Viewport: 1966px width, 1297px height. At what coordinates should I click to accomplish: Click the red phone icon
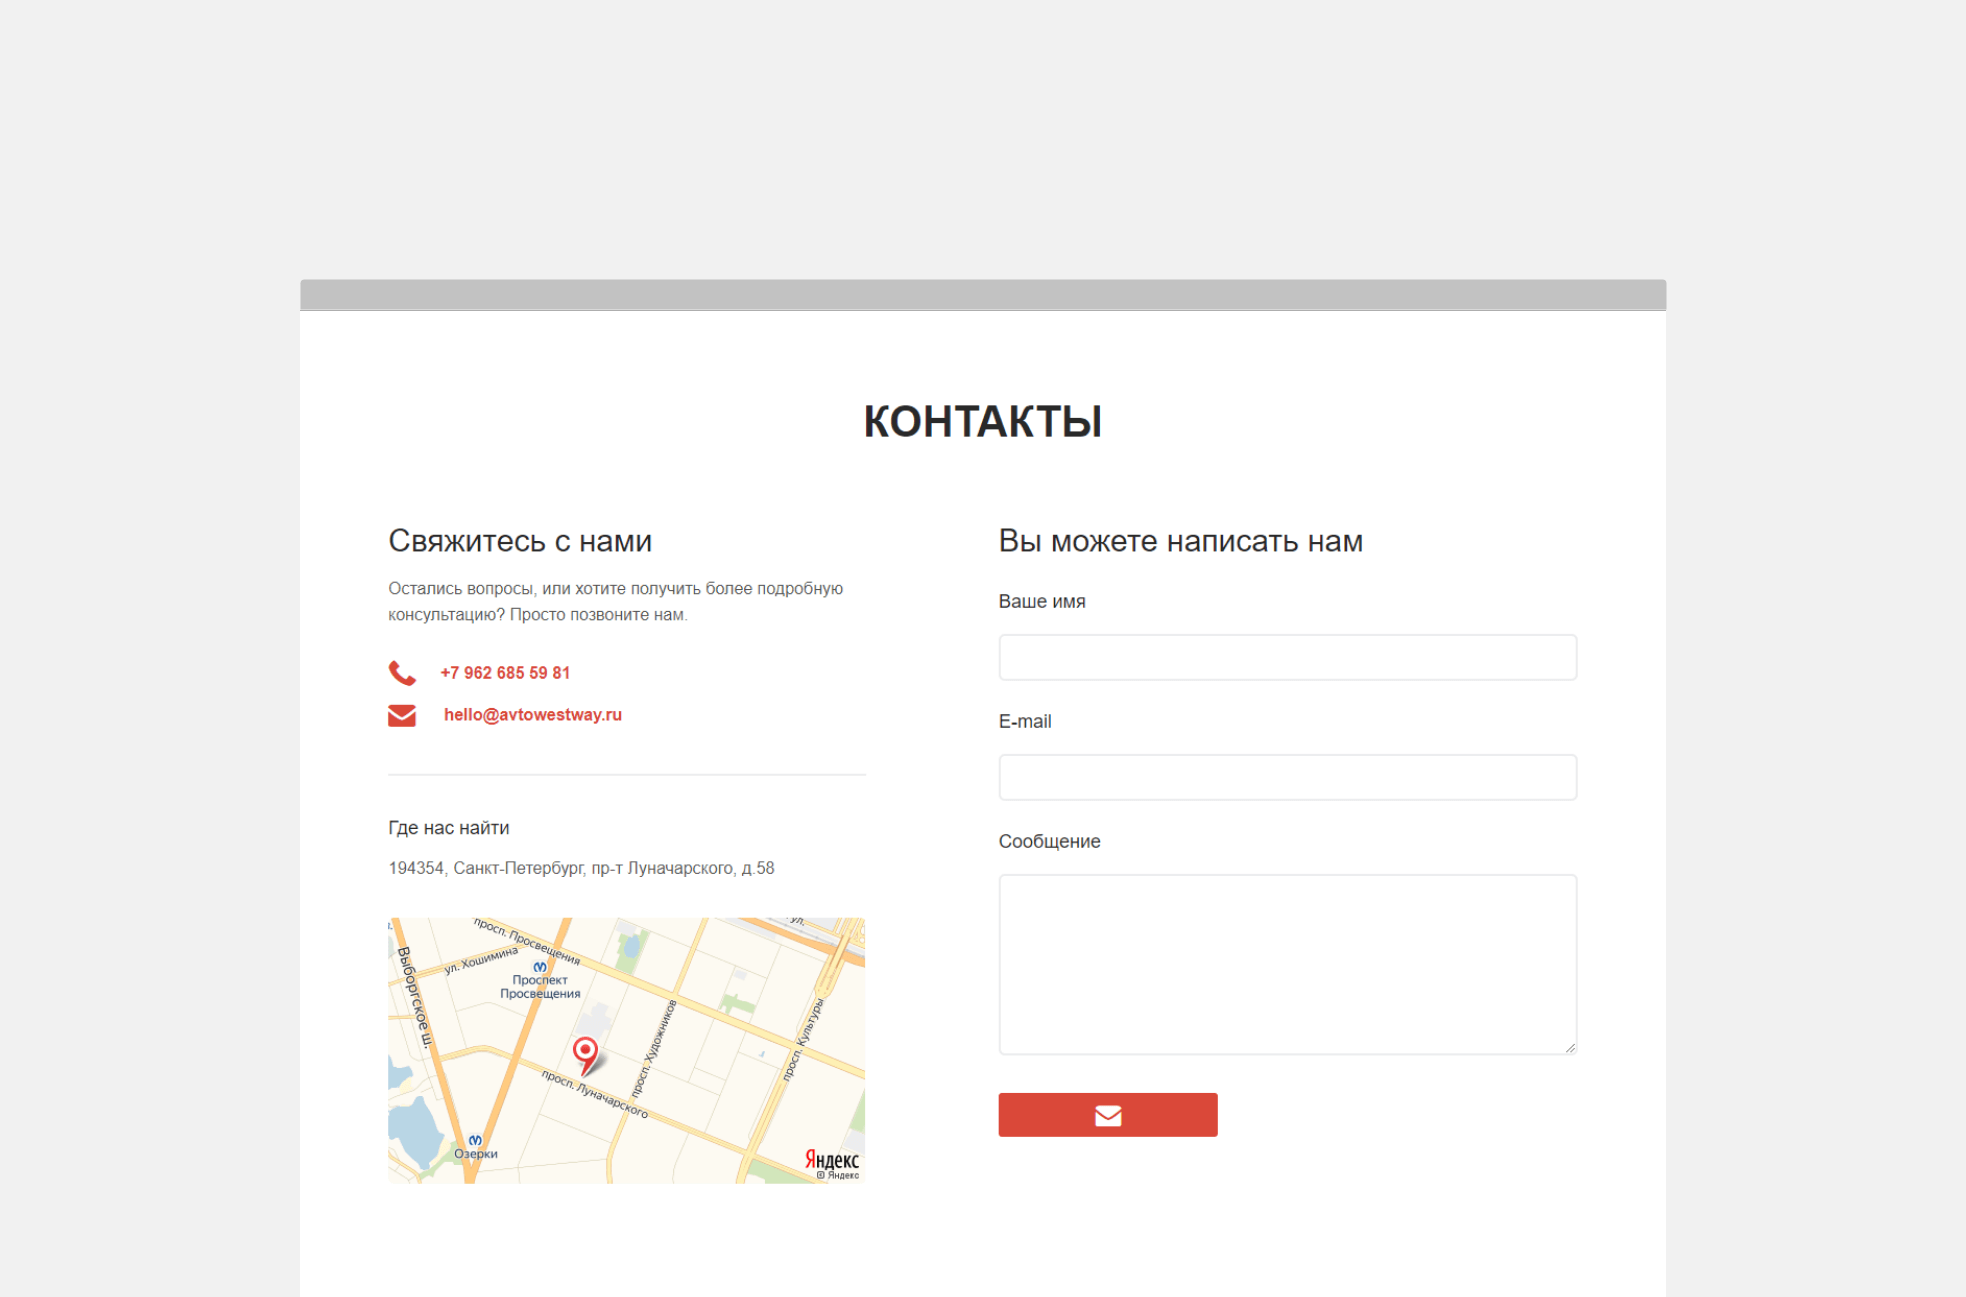coord(402,673)
